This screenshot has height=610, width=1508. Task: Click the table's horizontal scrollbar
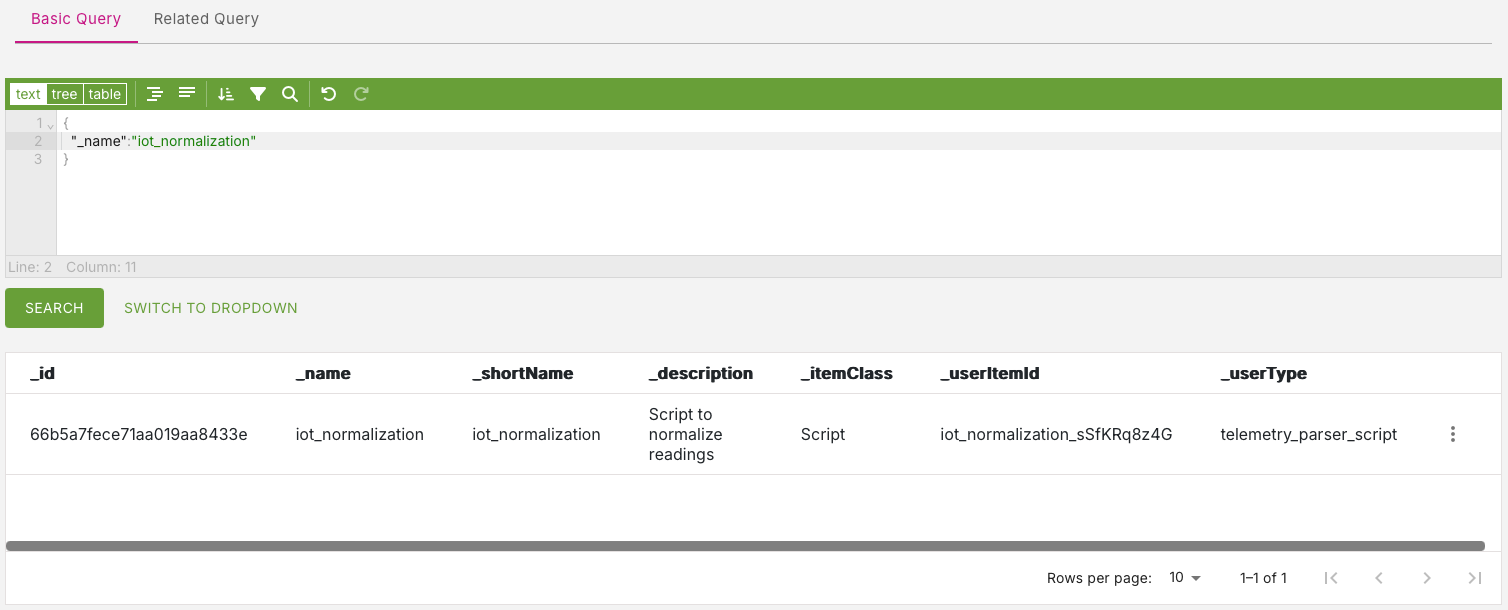[x=745, y=546]
